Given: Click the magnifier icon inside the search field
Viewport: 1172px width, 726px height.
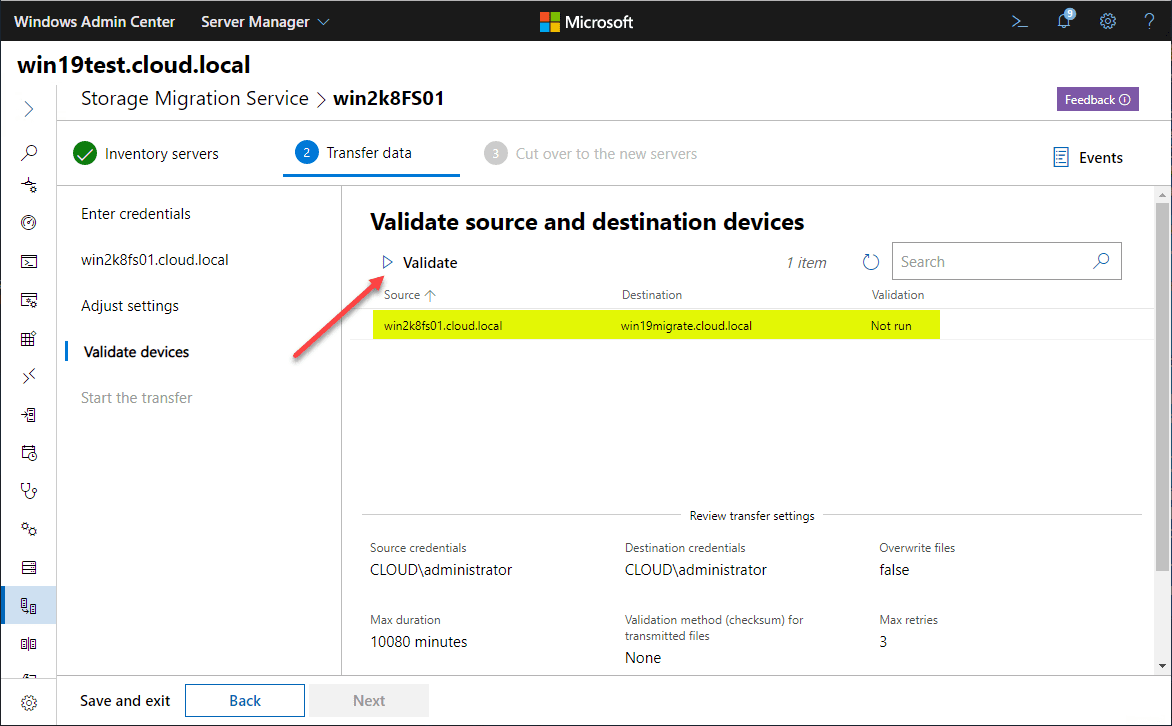Looking at the screenshot, I should 1101,260.
